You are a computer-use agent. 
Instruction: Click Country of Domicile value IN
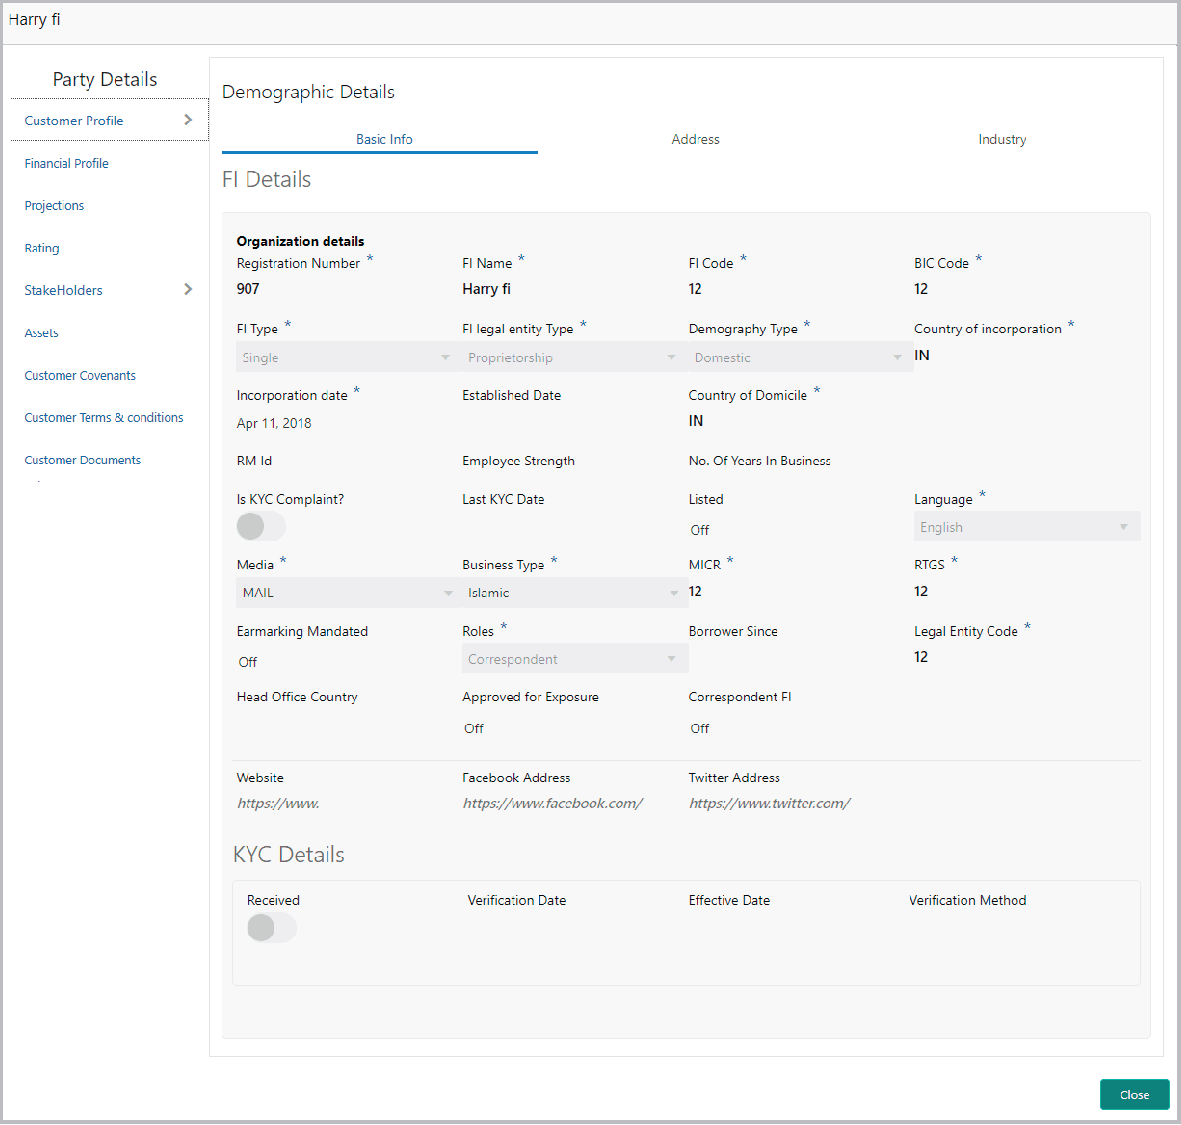pos(696,421)
